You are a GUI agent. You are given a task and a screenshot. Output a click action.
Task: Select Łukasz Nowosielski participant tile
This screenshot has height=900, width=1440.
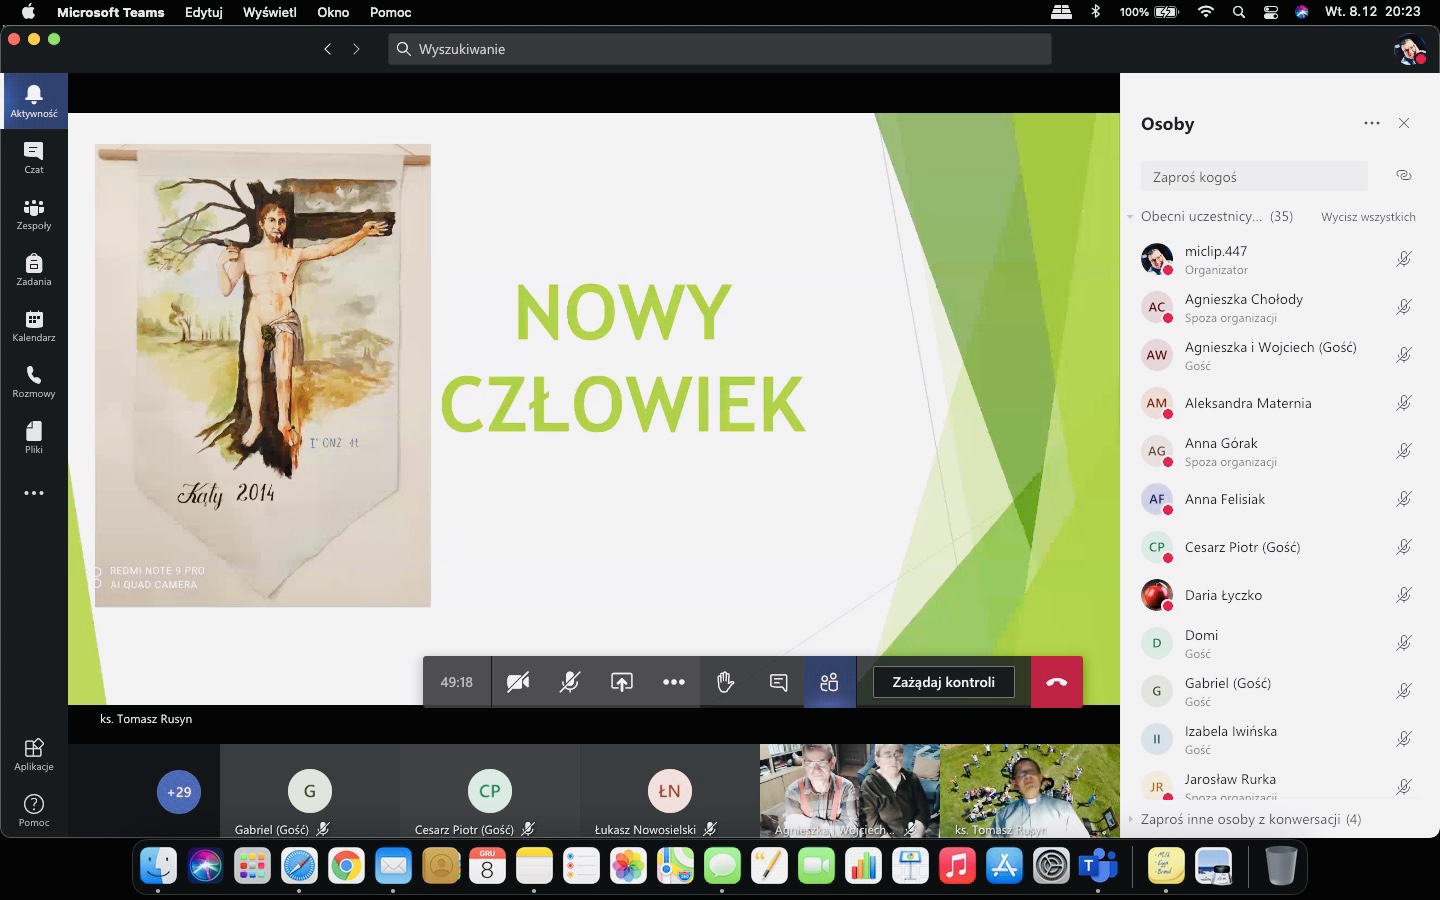pyautogui.click(x=670, y=791)
